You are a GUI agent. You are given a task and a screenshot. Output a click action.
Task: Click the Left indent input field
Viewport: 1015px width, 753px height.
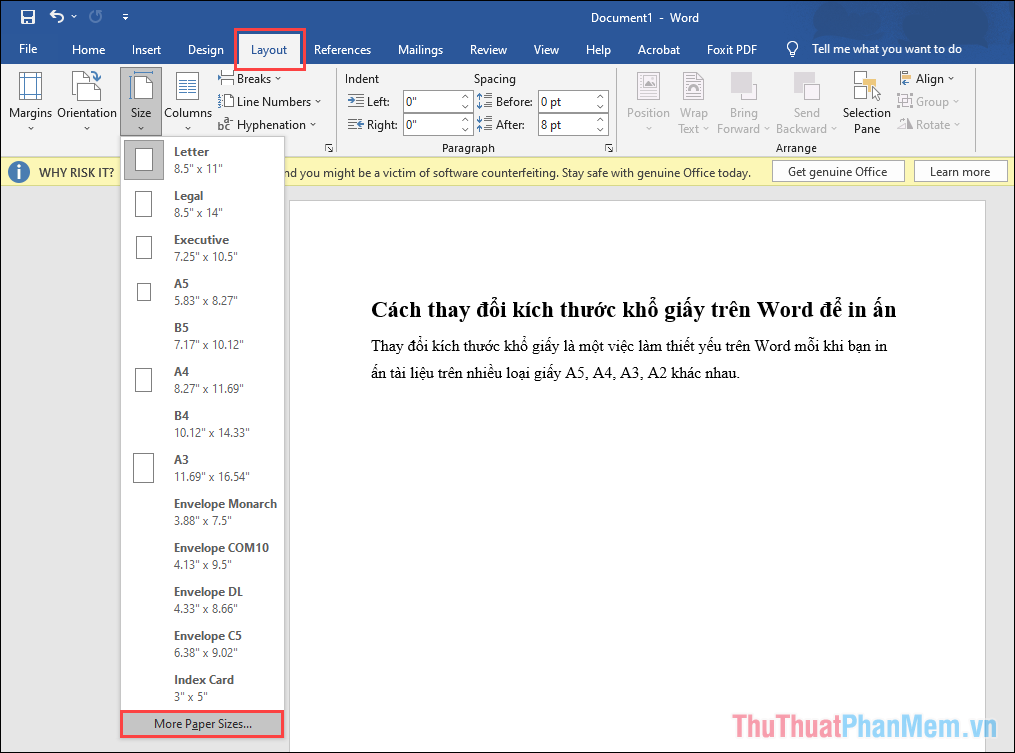coord(431,101)
